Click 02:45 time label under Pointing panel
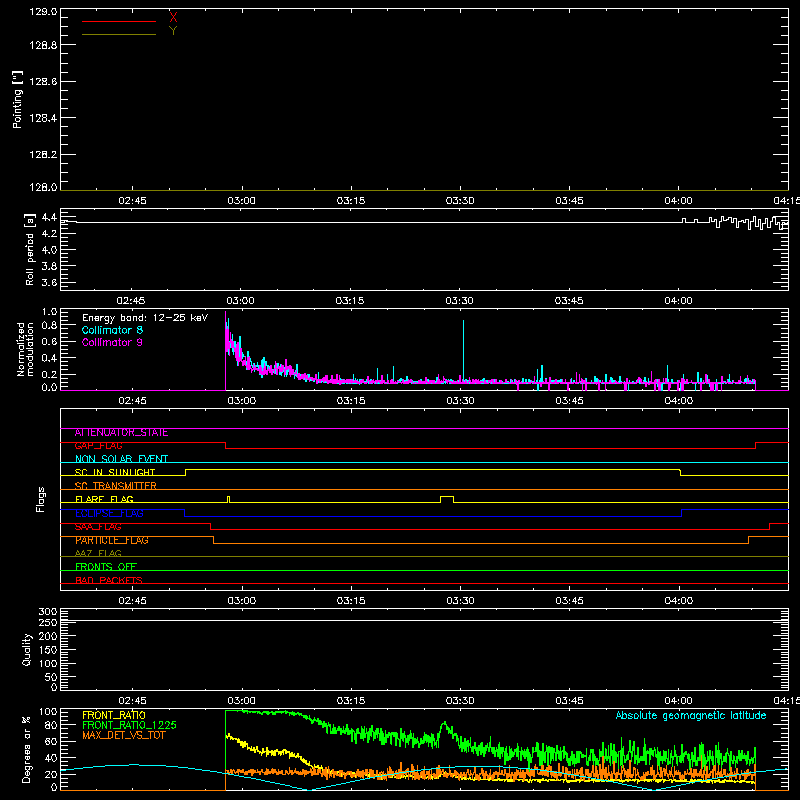 click(132, 201)
